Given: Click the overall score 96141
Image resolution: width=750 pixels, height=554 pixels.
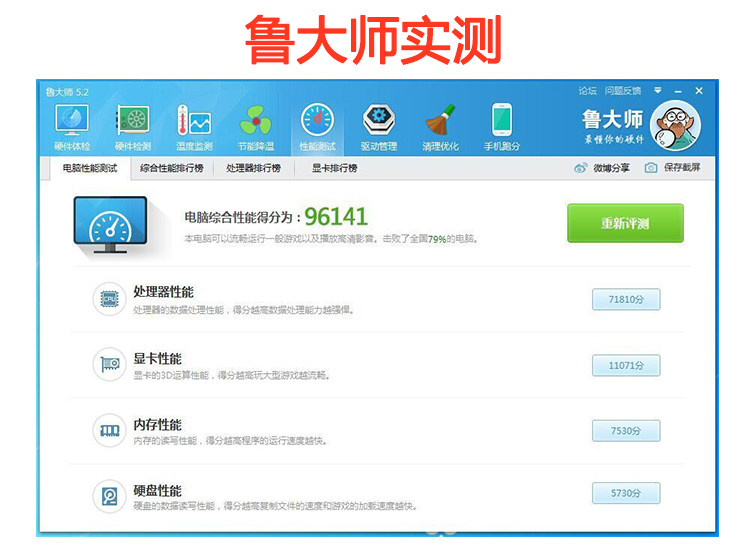Looking at the screenshot, I should pos(336,217).
